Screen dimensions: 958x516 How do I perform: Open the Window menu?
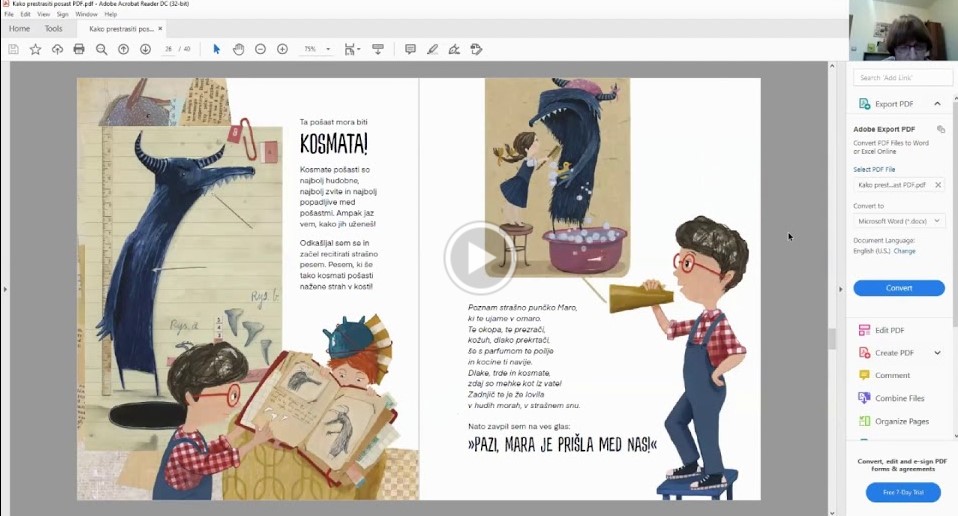(x=86, y=14)
